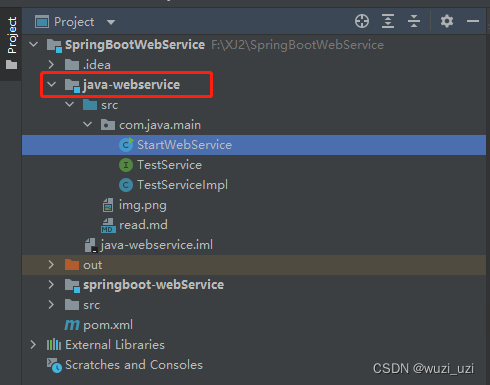Click the Select Opened File crosshair icon

click(362, 21)
